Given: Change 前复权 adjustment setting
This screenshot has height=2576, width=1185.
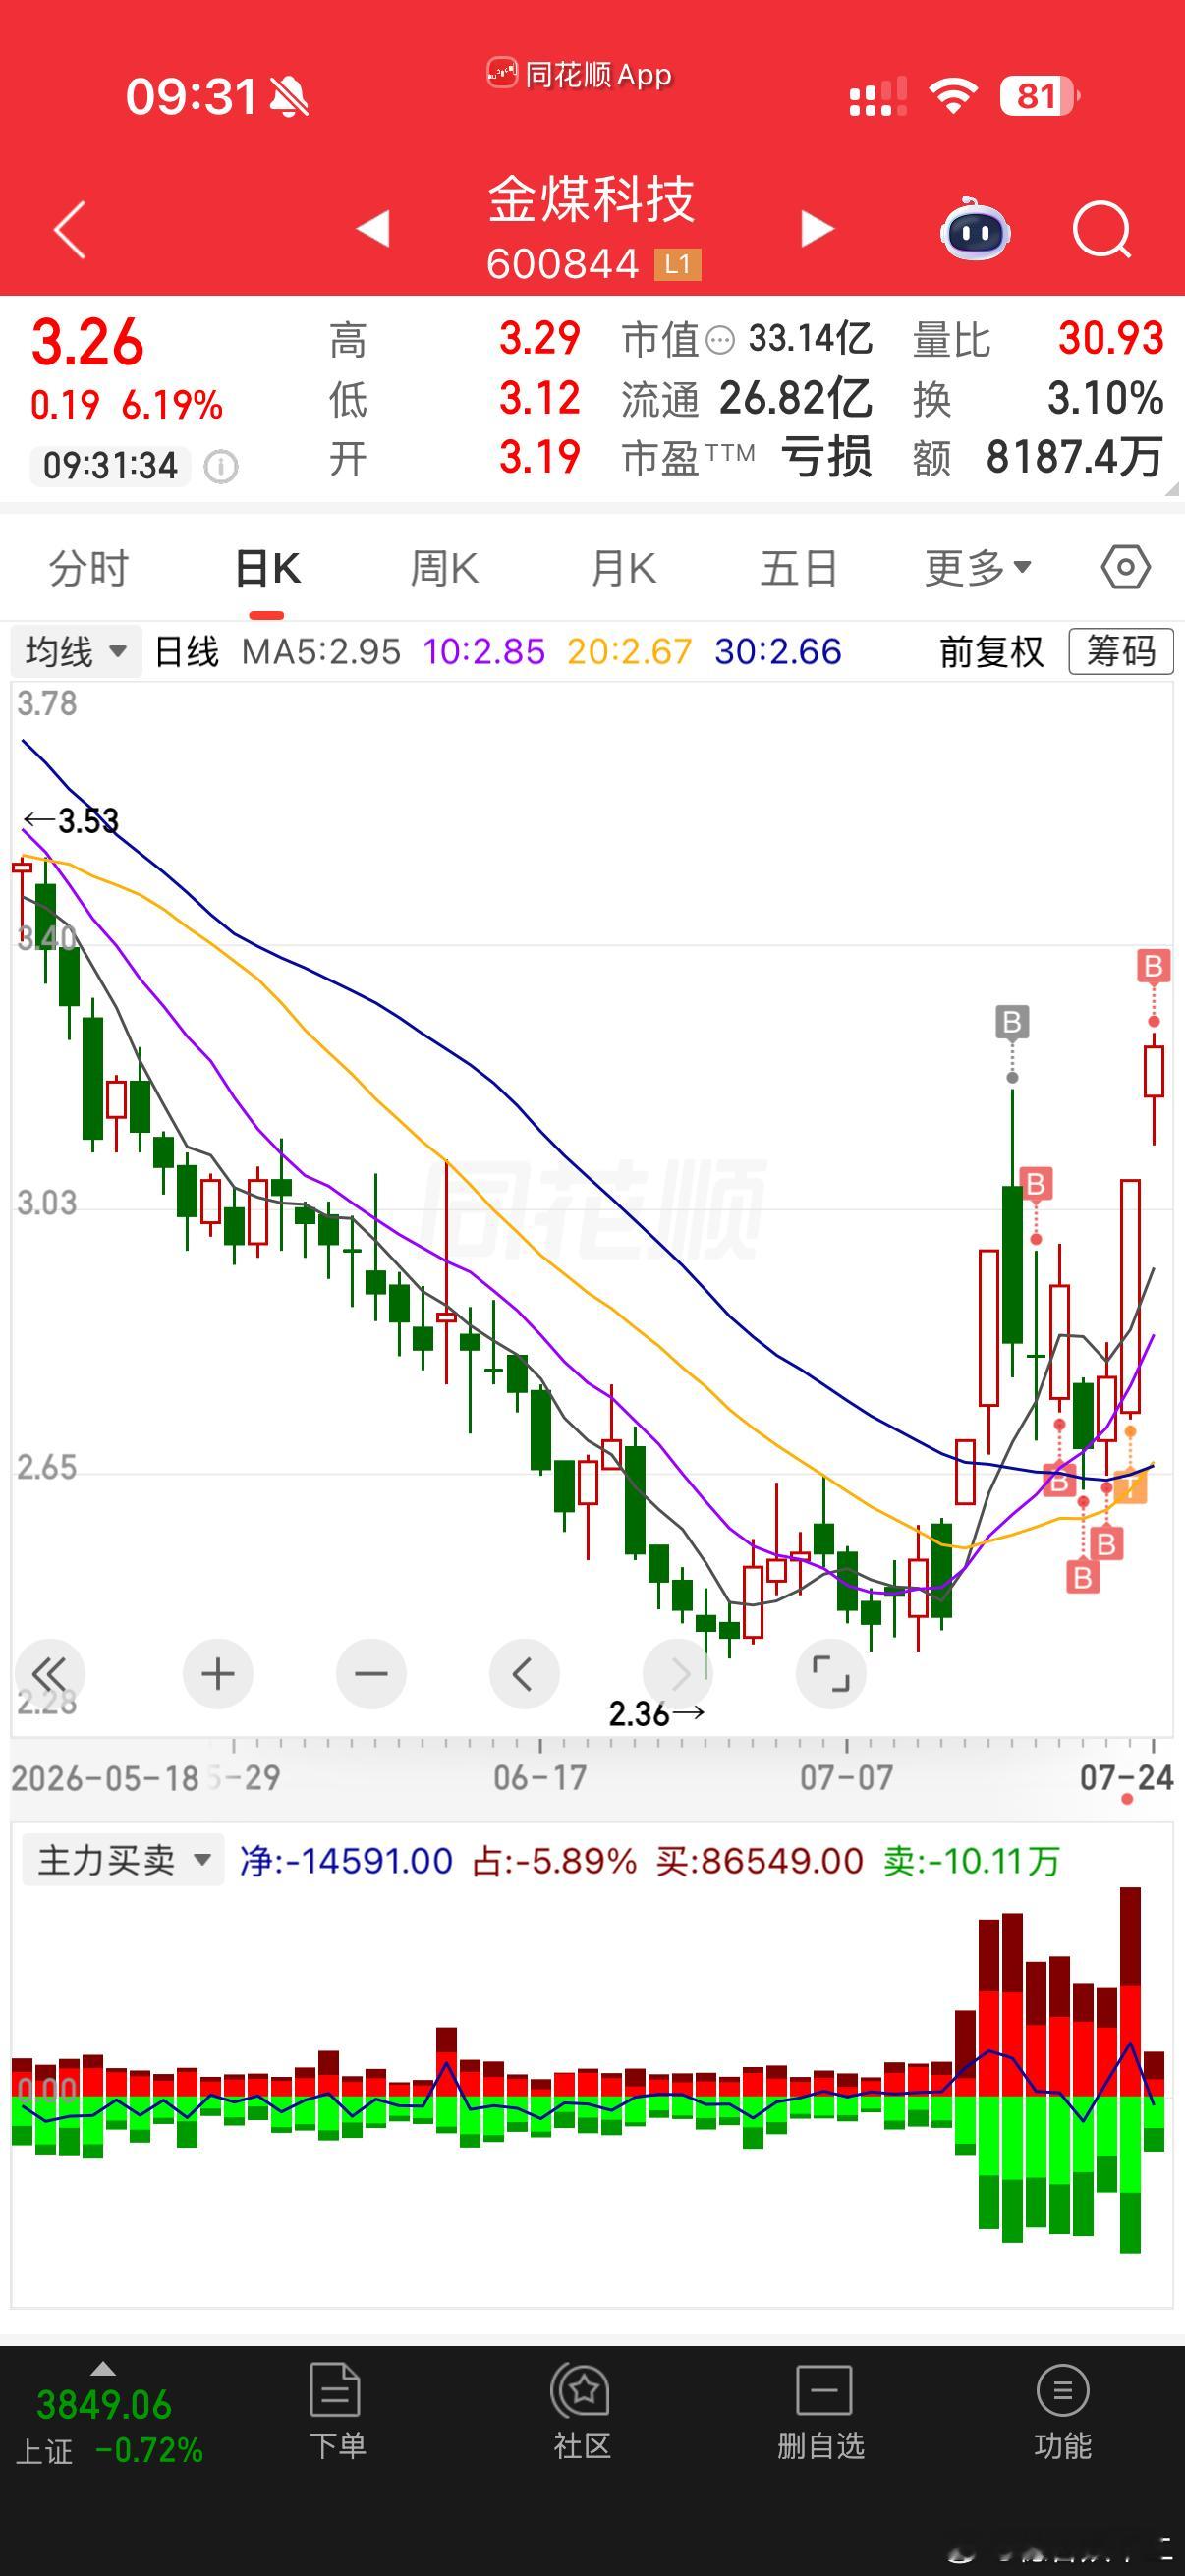Looking at the screenshot, I should click(x=991, y=652).
